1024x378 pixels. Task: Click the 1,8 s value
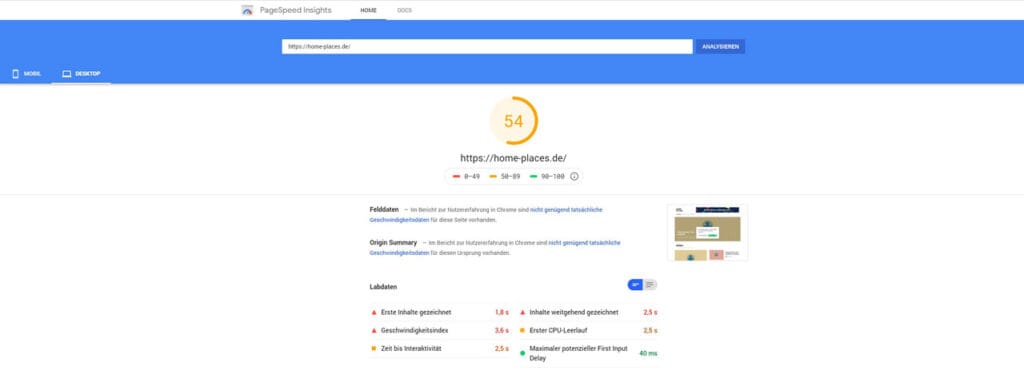[502, 312]
